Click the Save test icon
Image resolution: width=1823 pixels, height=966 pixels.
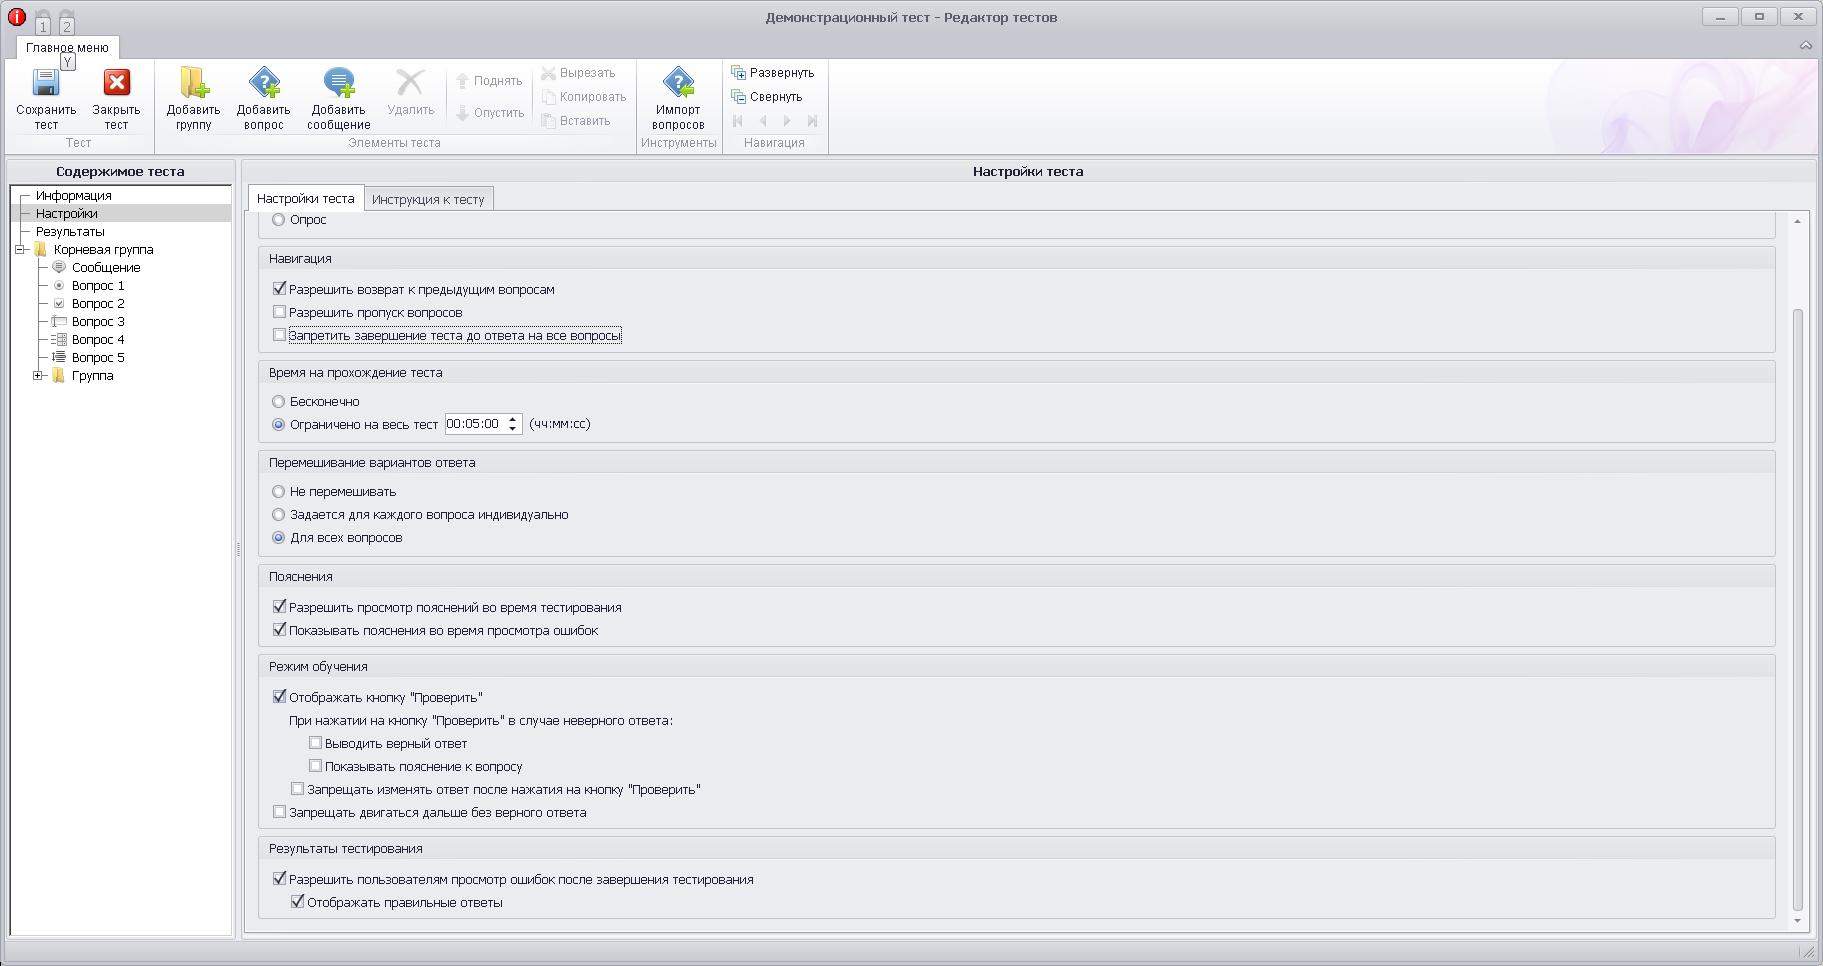46,84
